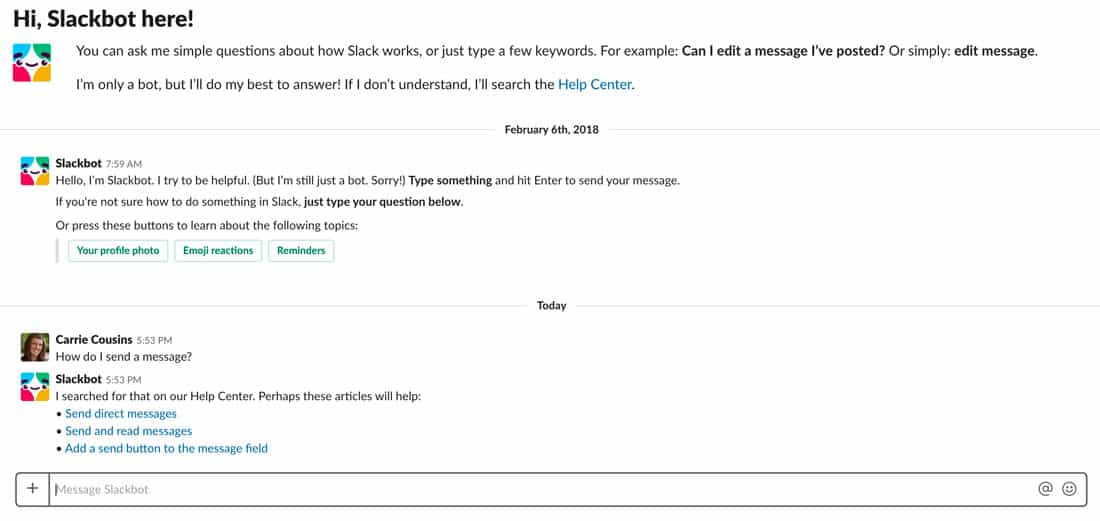Click Slackbot avatar beside 5:53 PM reply
Viewport: 1100px width, 521px height.
35,387
